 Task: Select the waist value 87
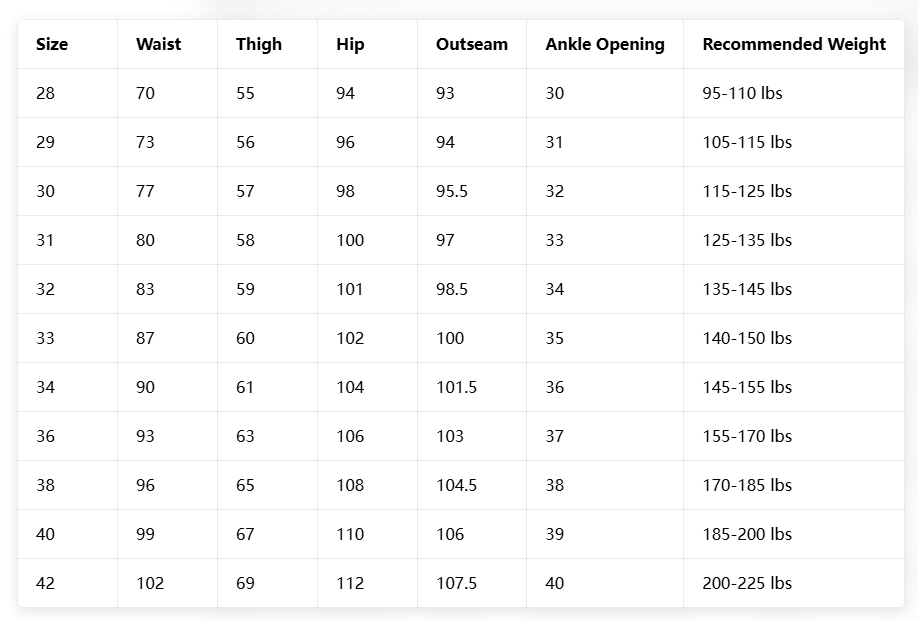tap(145, 338)
